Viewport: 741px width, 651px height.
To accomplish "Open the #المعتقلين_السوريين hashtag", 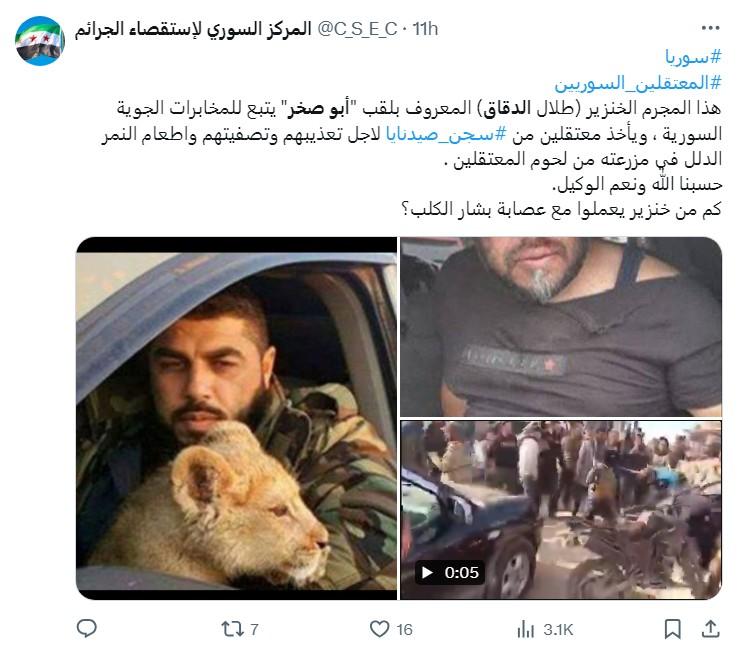I will (638, 83).
